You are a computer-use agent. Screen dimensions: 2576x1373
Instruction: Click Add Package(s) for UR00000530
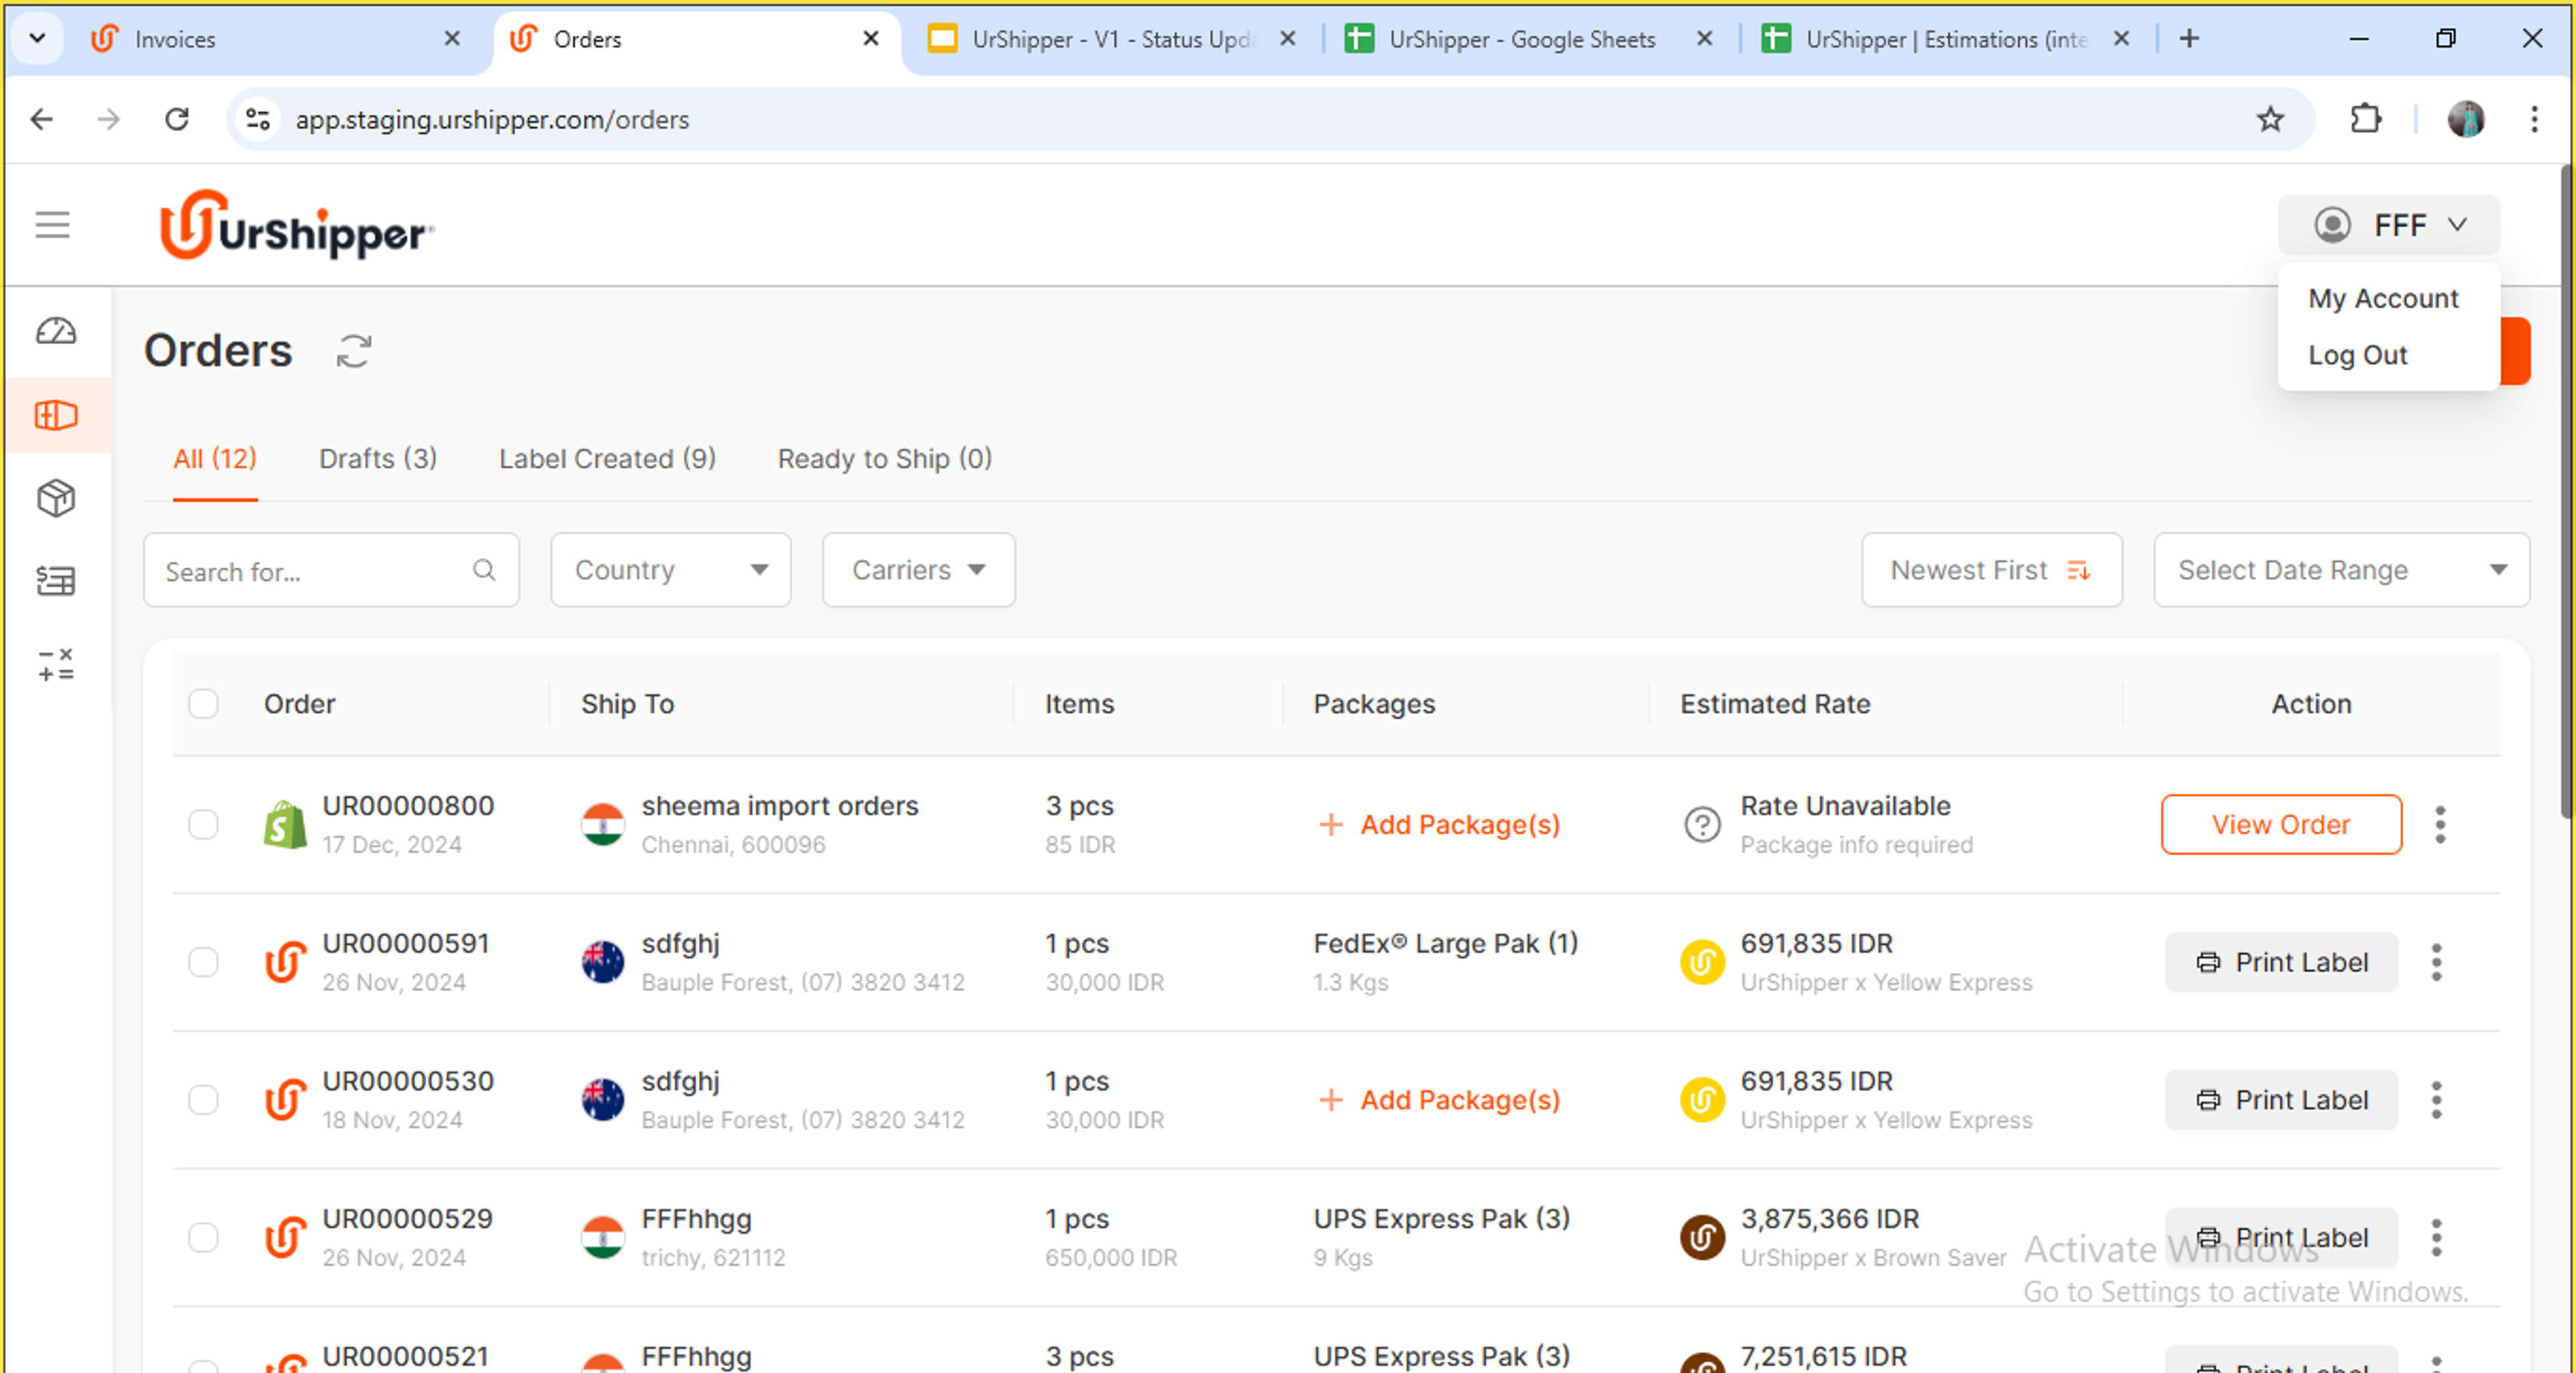pyautogui.click(x=1440, y=1100)
